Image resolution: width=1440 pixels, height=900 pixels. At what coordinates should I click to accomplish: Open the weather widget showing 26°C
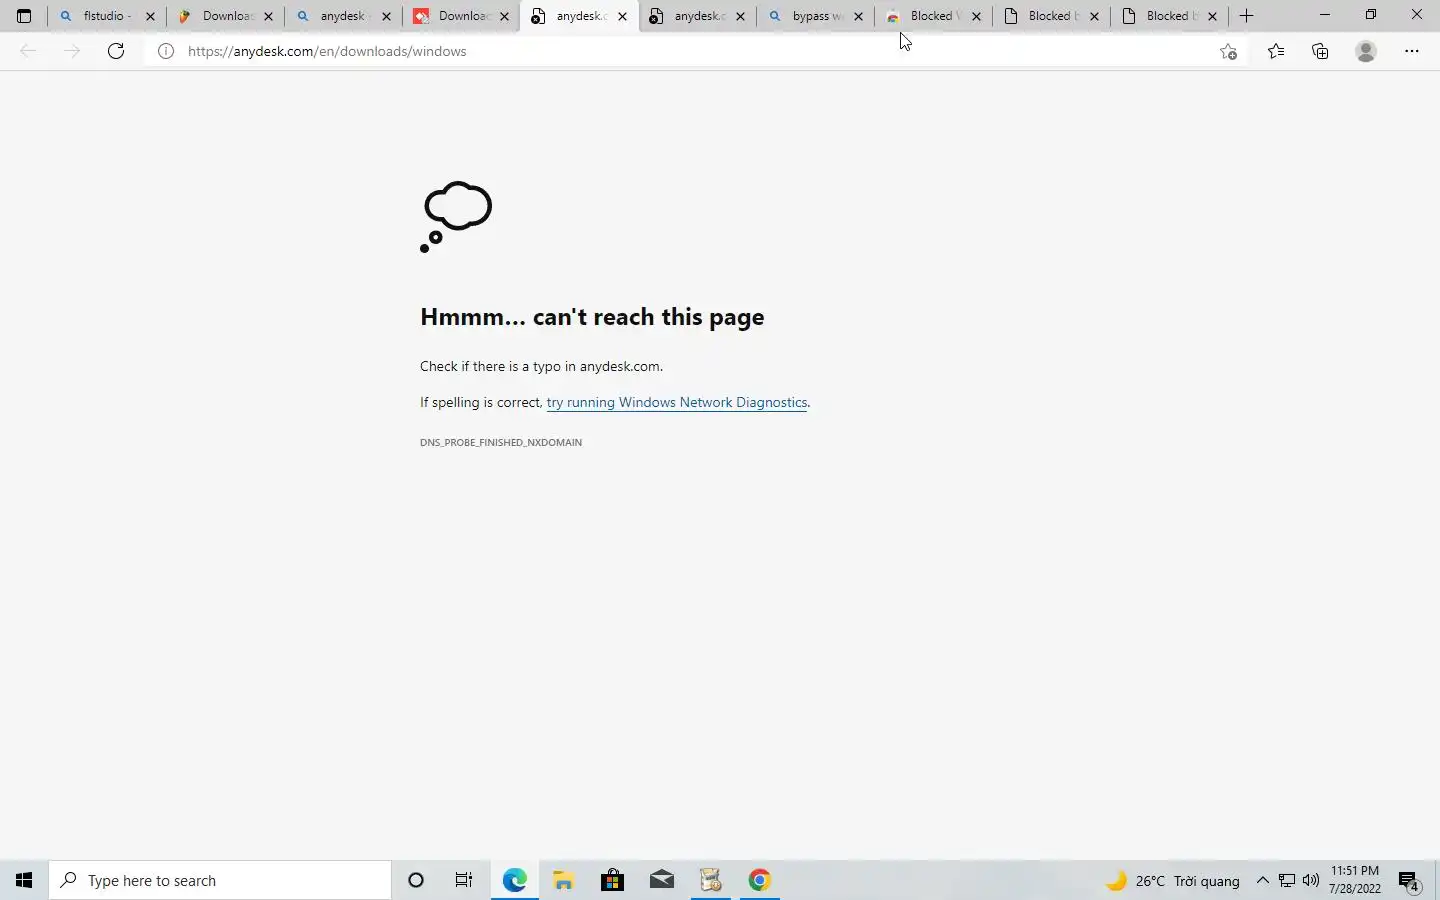(1172, 881)
